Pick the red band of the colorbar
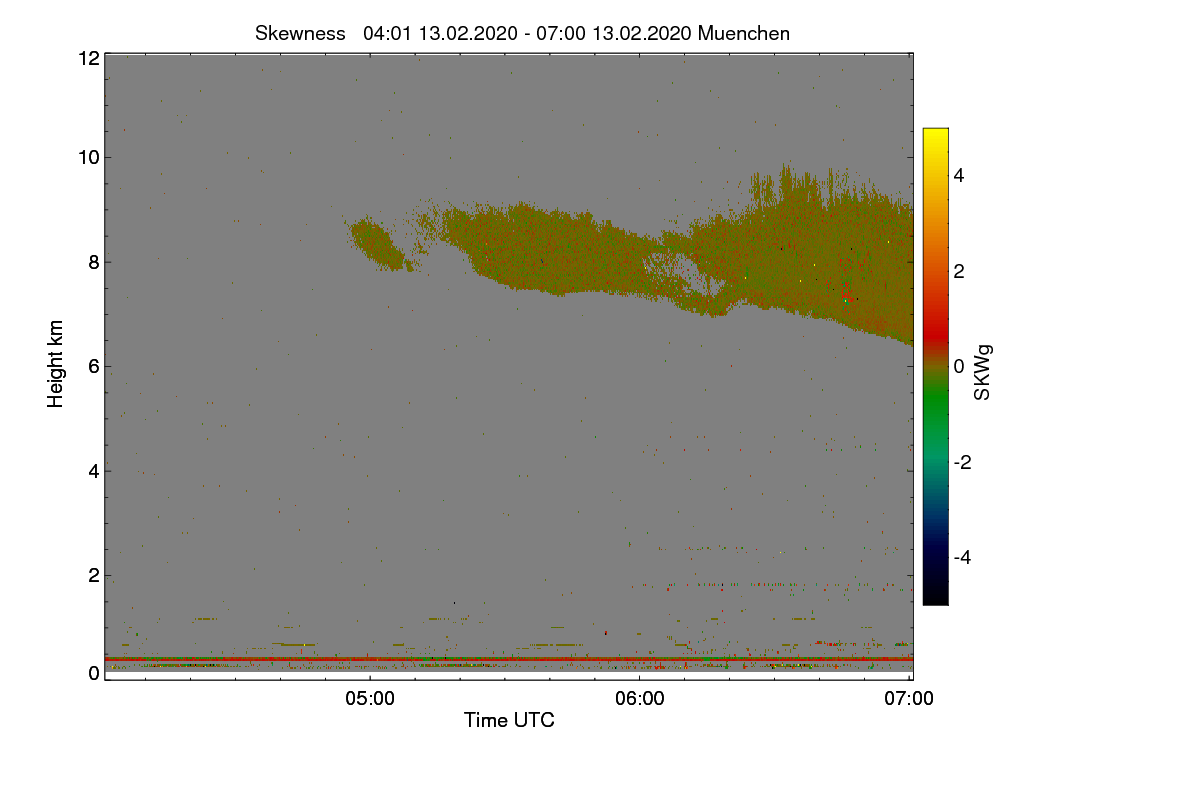This screenshot has width=1200, height=800. [935, 332]
